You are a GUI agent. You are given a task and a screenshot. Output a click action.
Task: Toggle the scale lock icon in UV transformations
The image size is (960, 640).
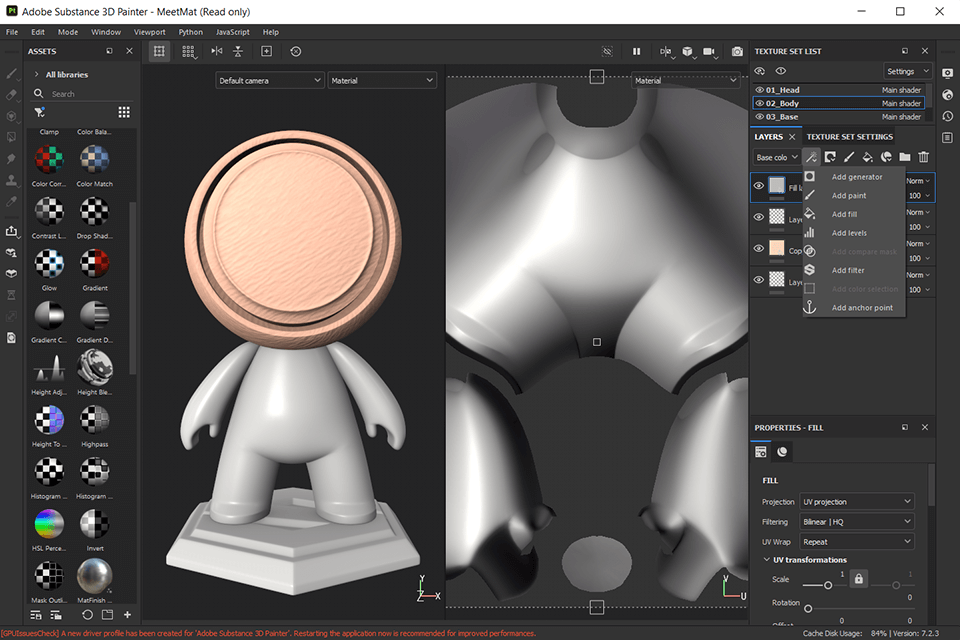click(859, 579)
